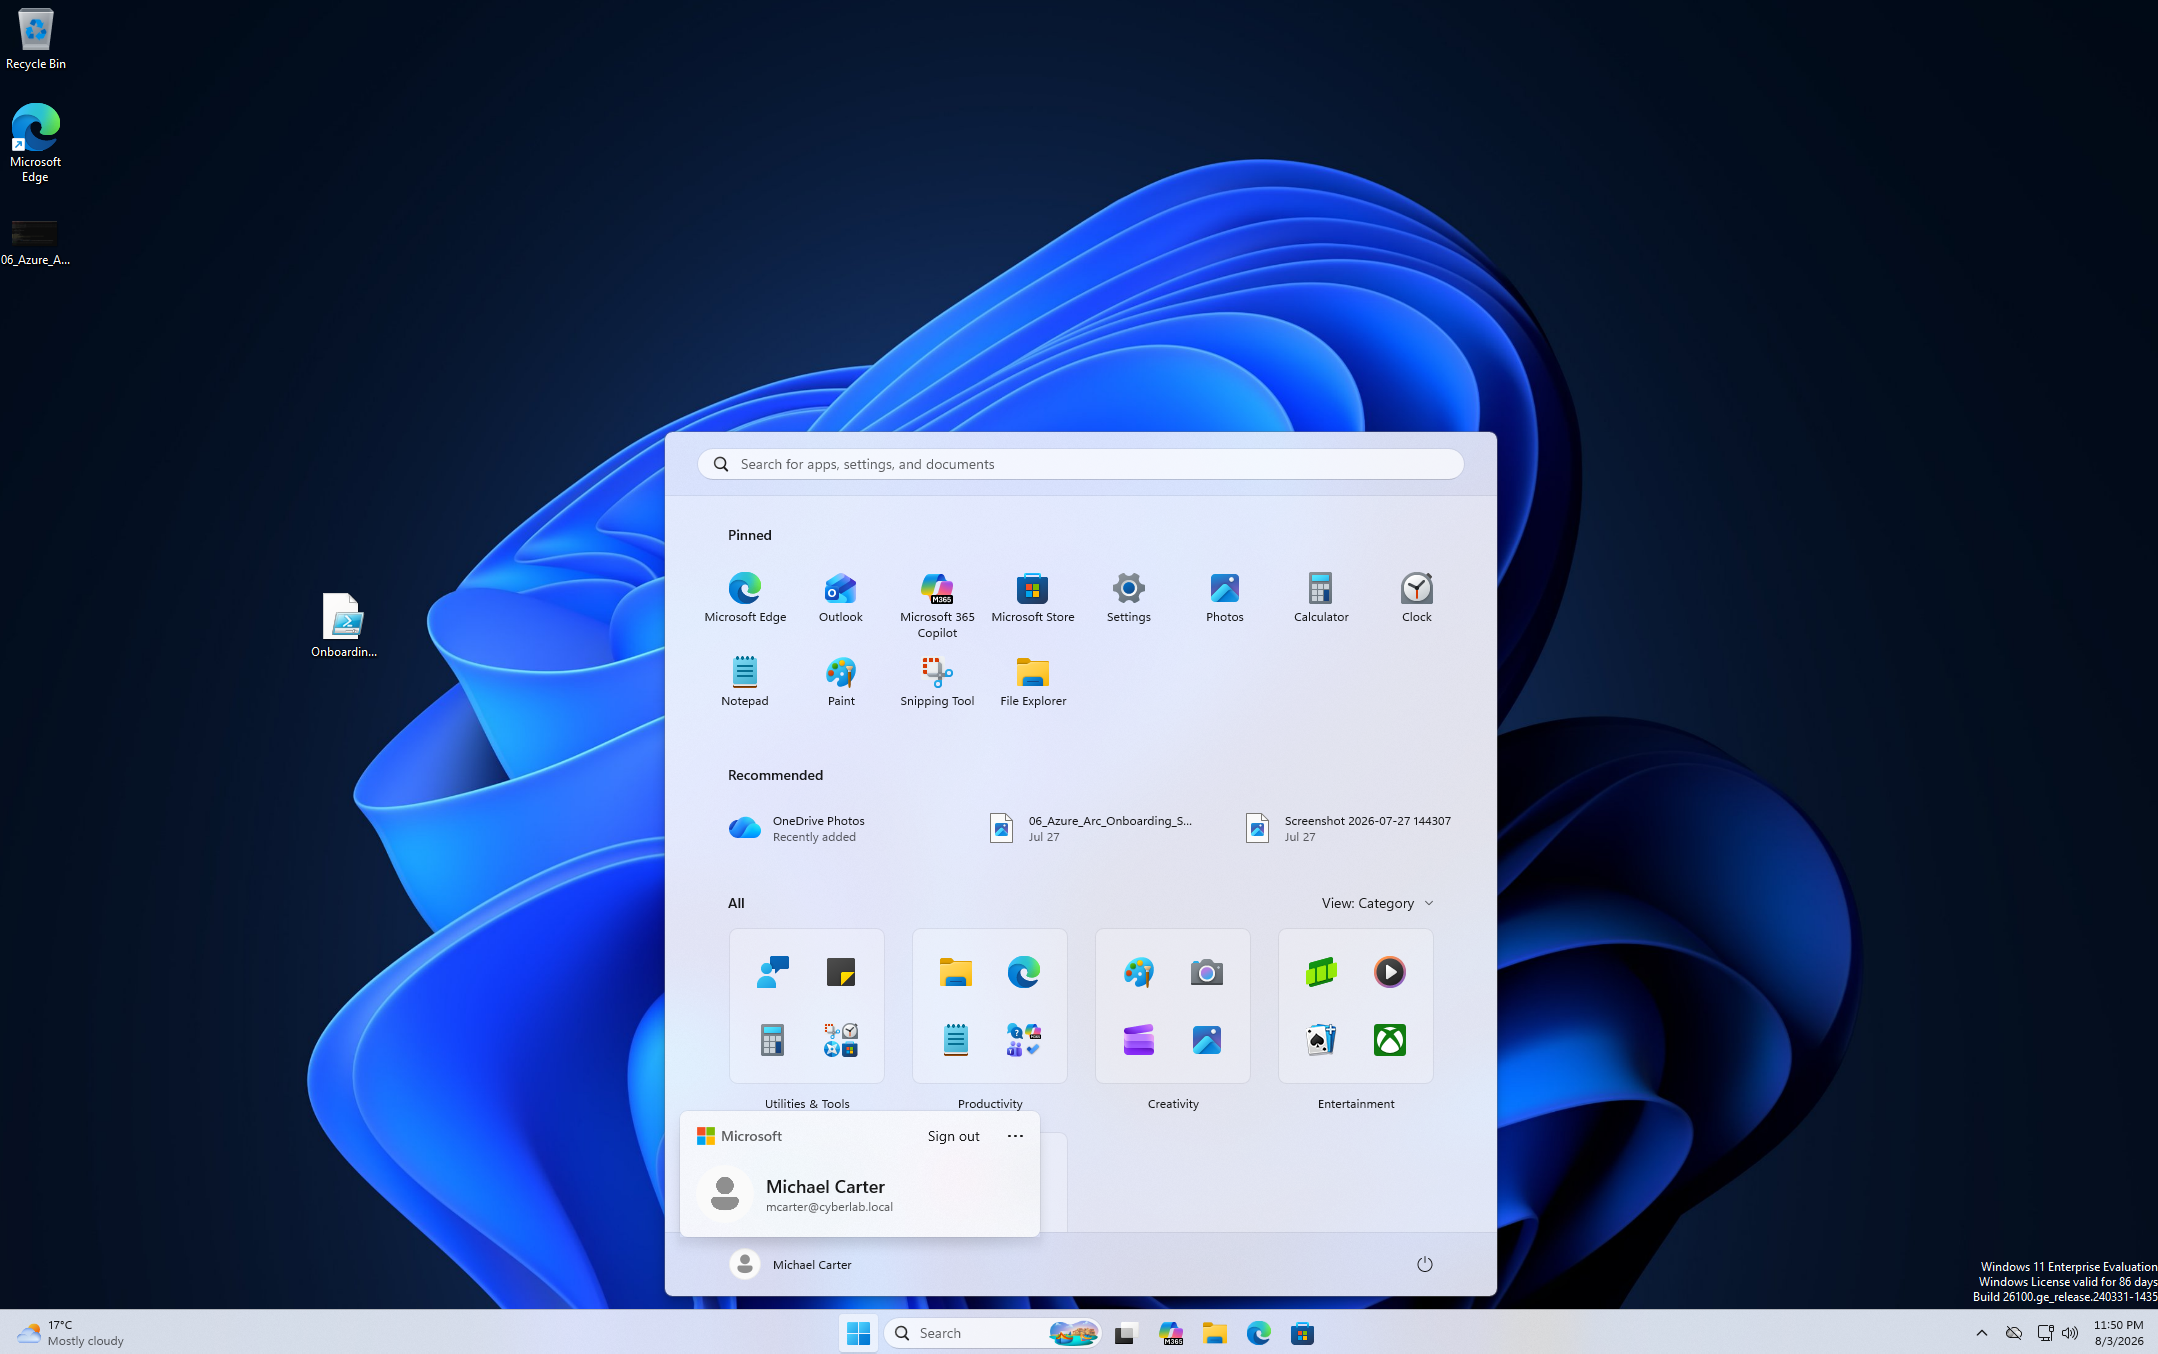Open Paint in Creativity group
The height and width of the screenshot is (1354, 2158).
pos(1138,972)
